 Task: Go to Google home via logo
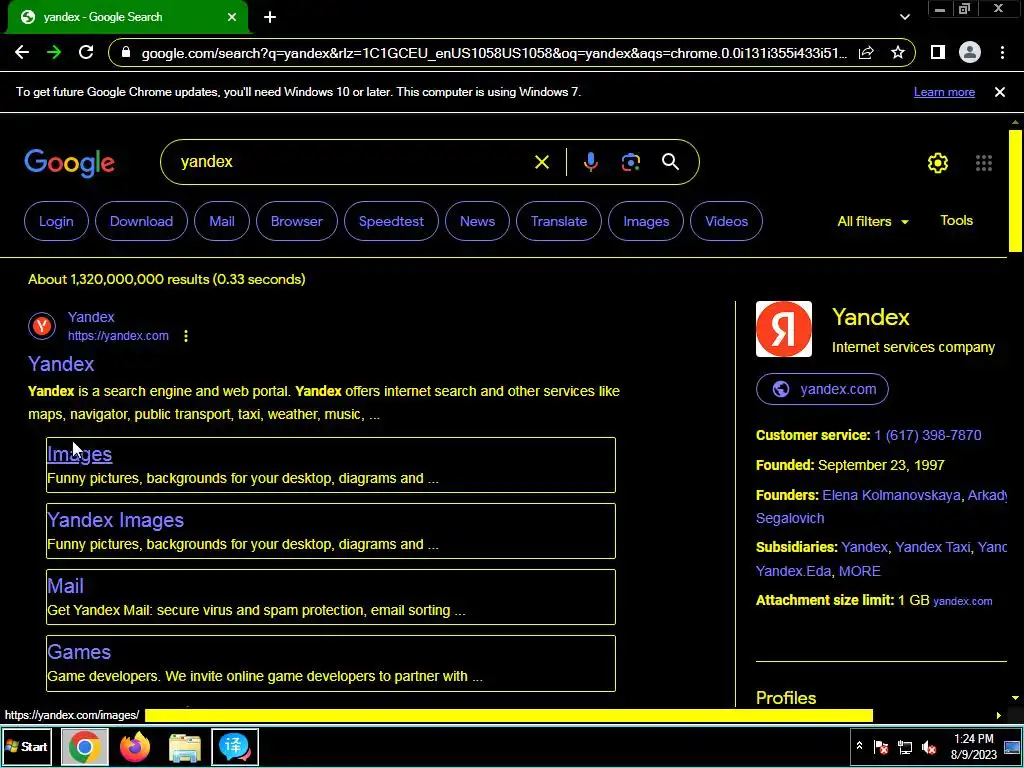click(69, 163)
